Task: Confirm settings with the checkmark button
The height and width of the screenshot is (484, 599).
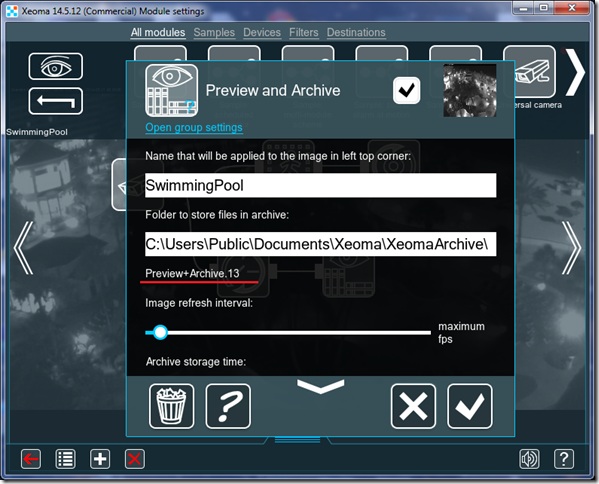Action: [470, 406]
